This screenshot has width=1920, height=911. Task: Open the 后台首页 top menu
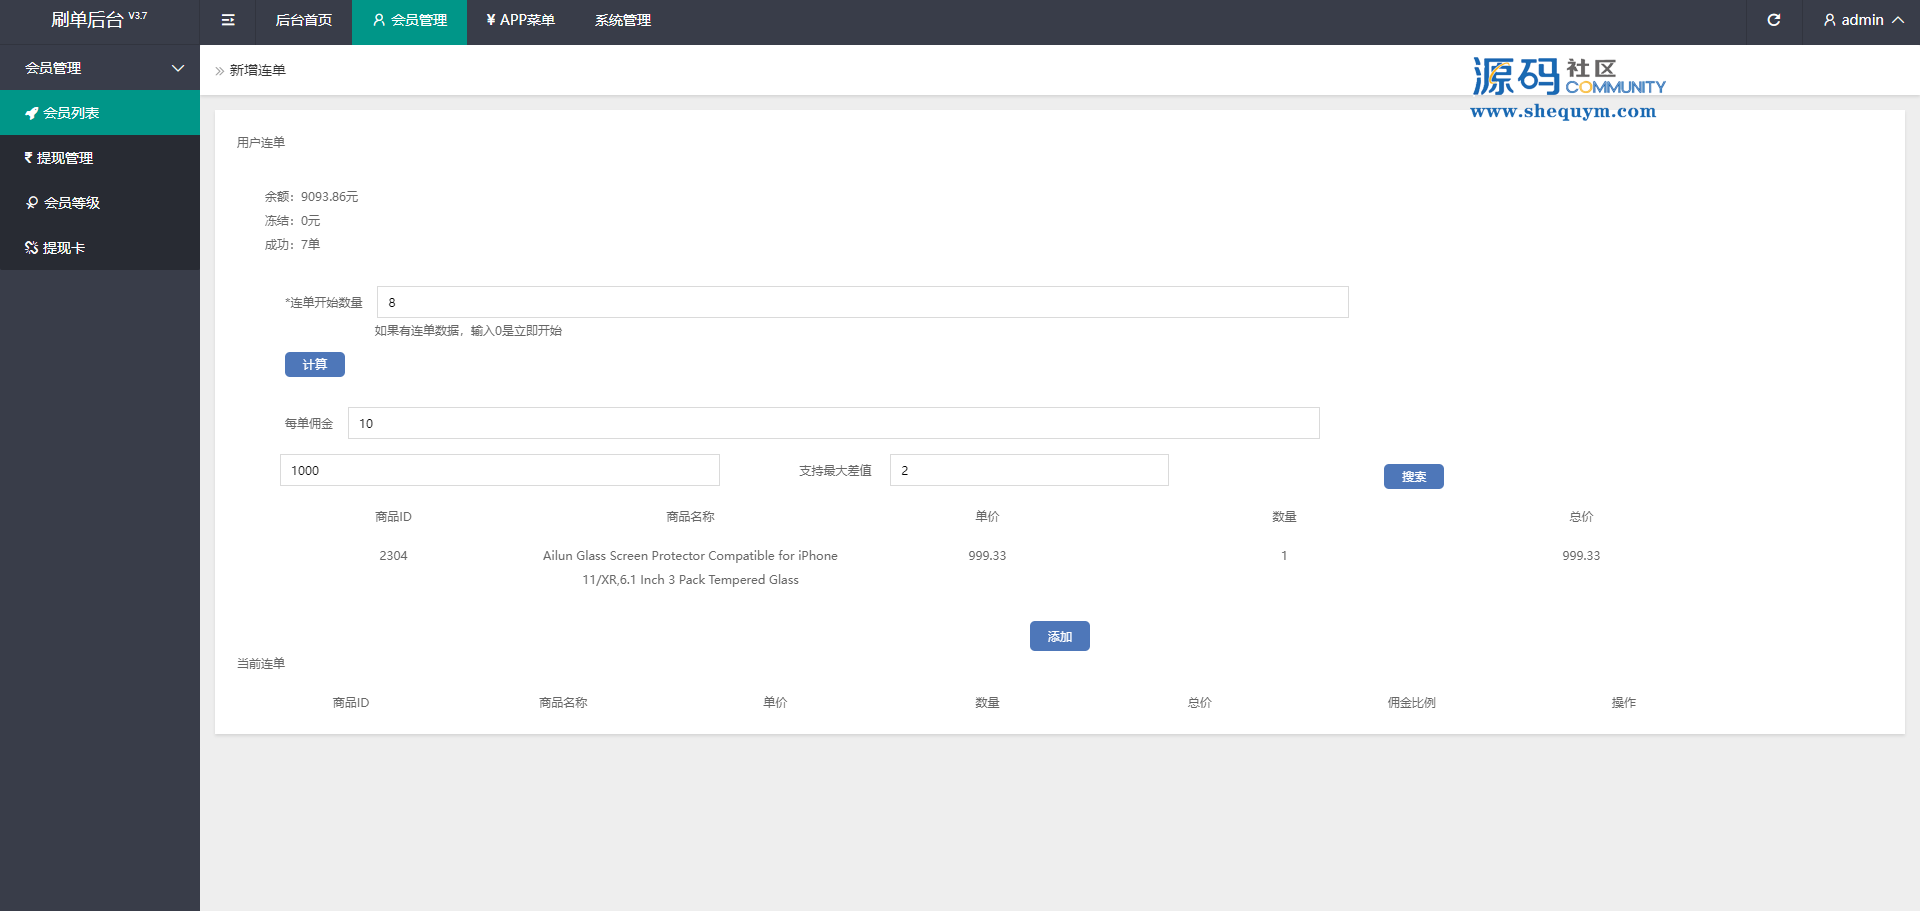(304, 20)
